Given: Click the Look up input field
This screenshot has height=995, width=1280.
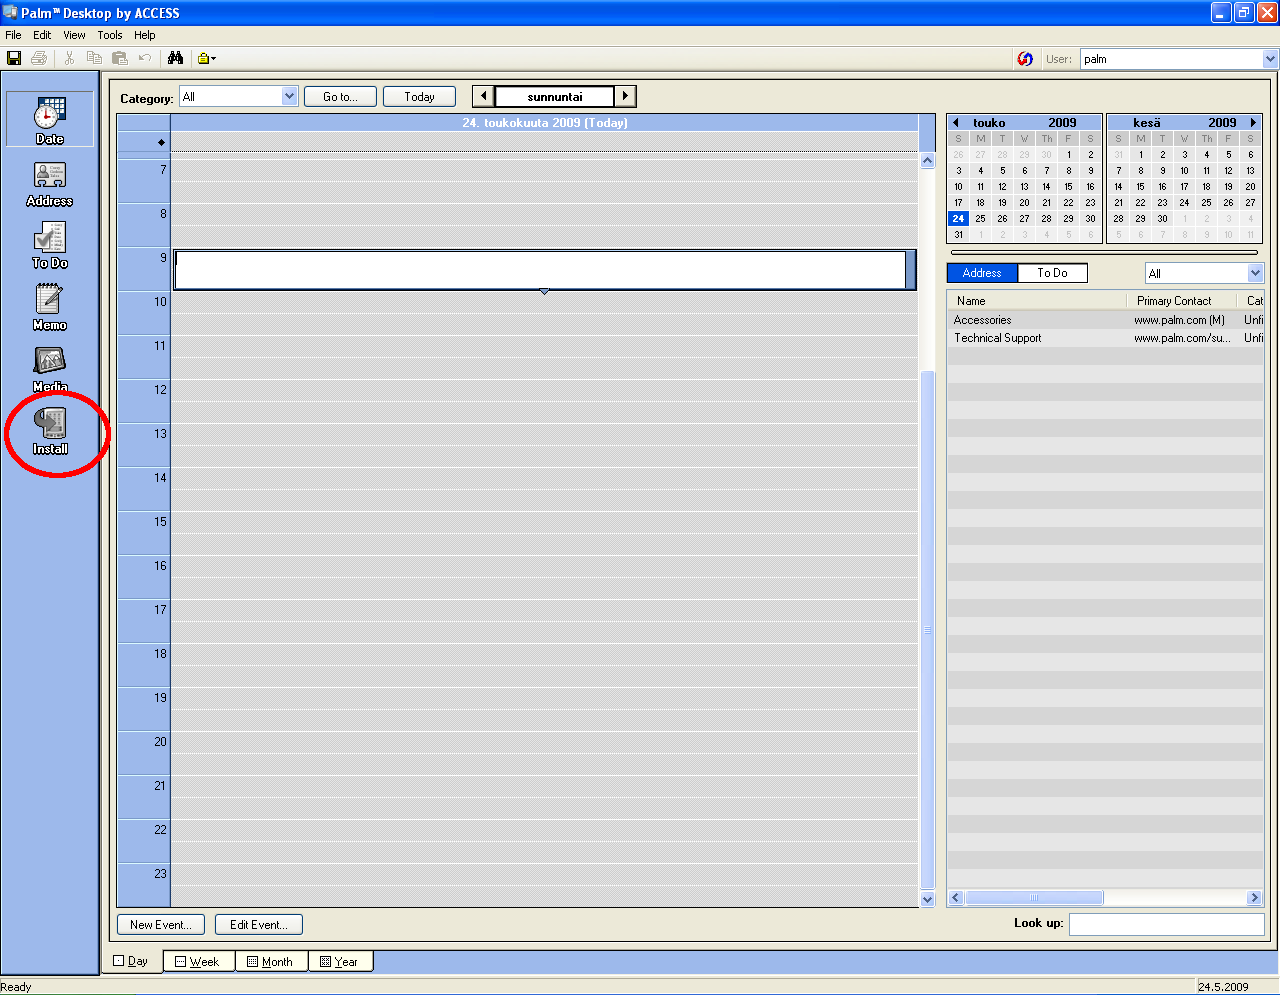Looking at the screenshot, I should coord(1167,924).
